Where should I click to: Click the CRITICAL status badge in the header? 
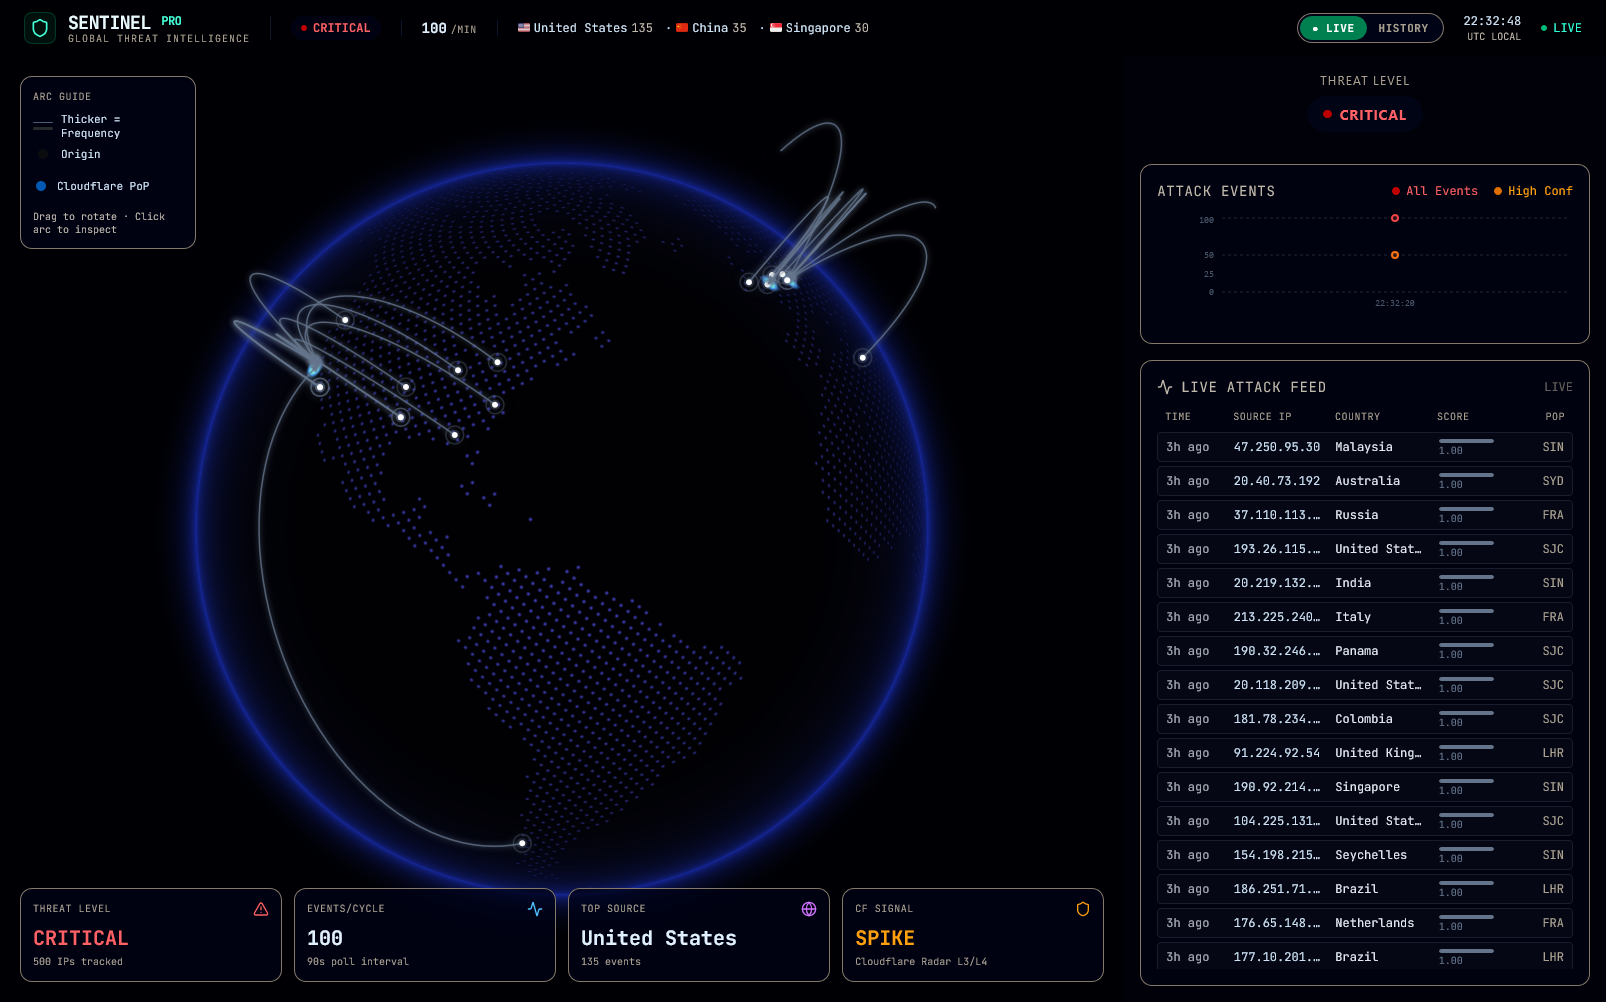(336, 28)
